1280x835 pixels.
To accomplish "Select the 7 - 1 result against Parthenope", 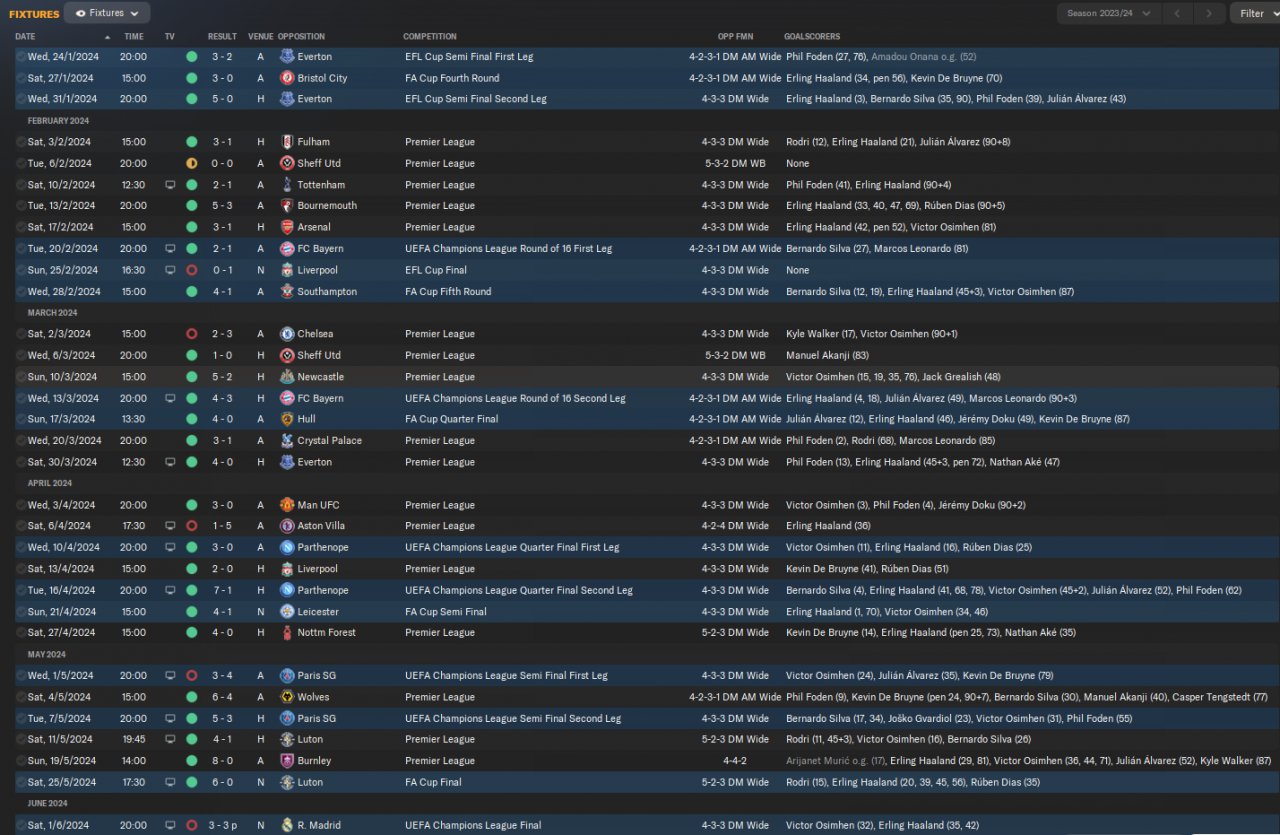I will (x=222, y=590).
